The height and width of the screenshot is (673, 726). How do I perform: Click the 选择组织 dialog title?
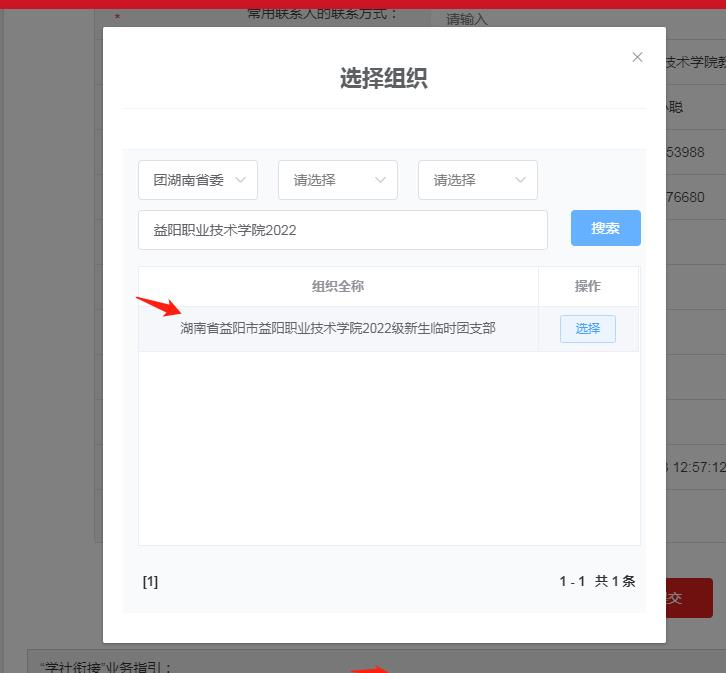383,78
